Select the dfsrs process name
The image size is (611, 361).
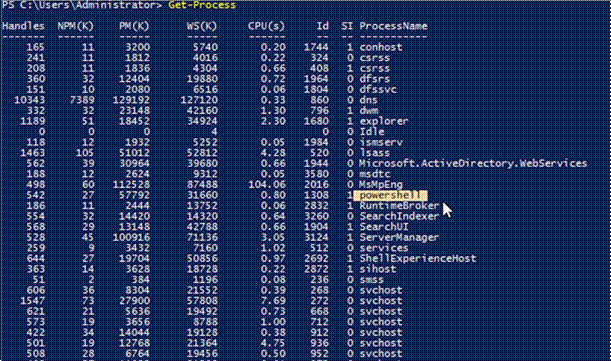pos(374,79)
